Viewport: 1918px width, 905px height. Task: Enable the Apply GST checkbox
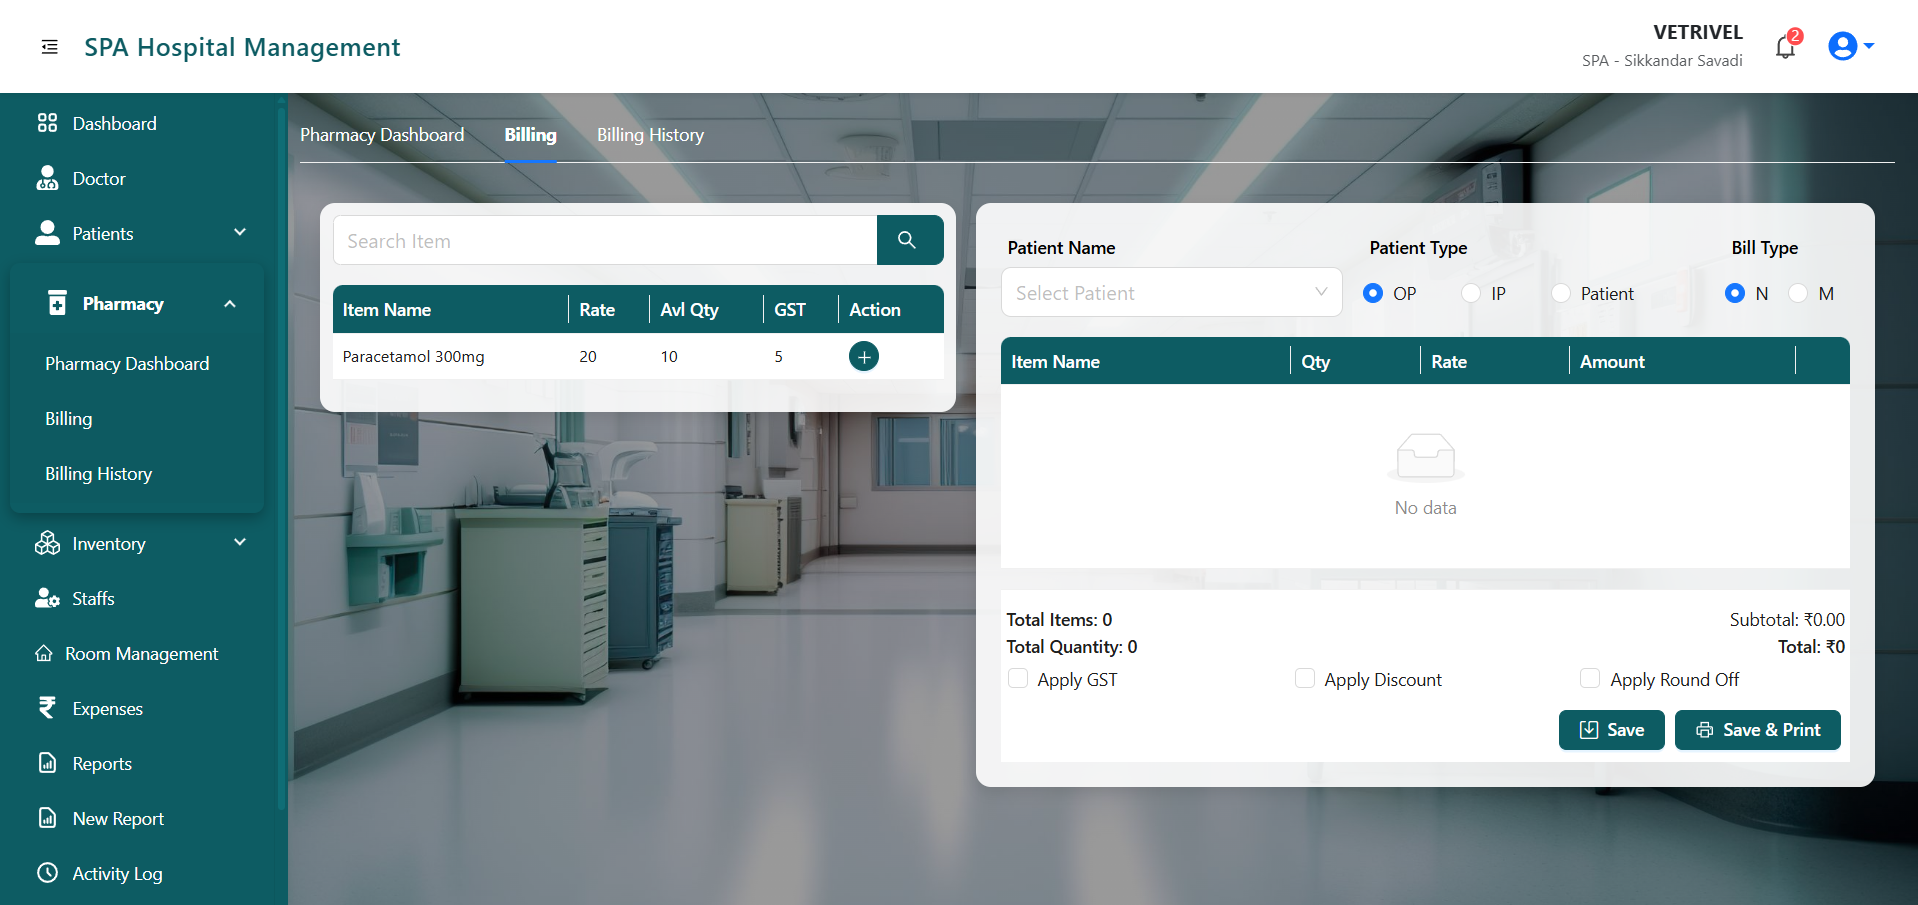pos(1018,679)
